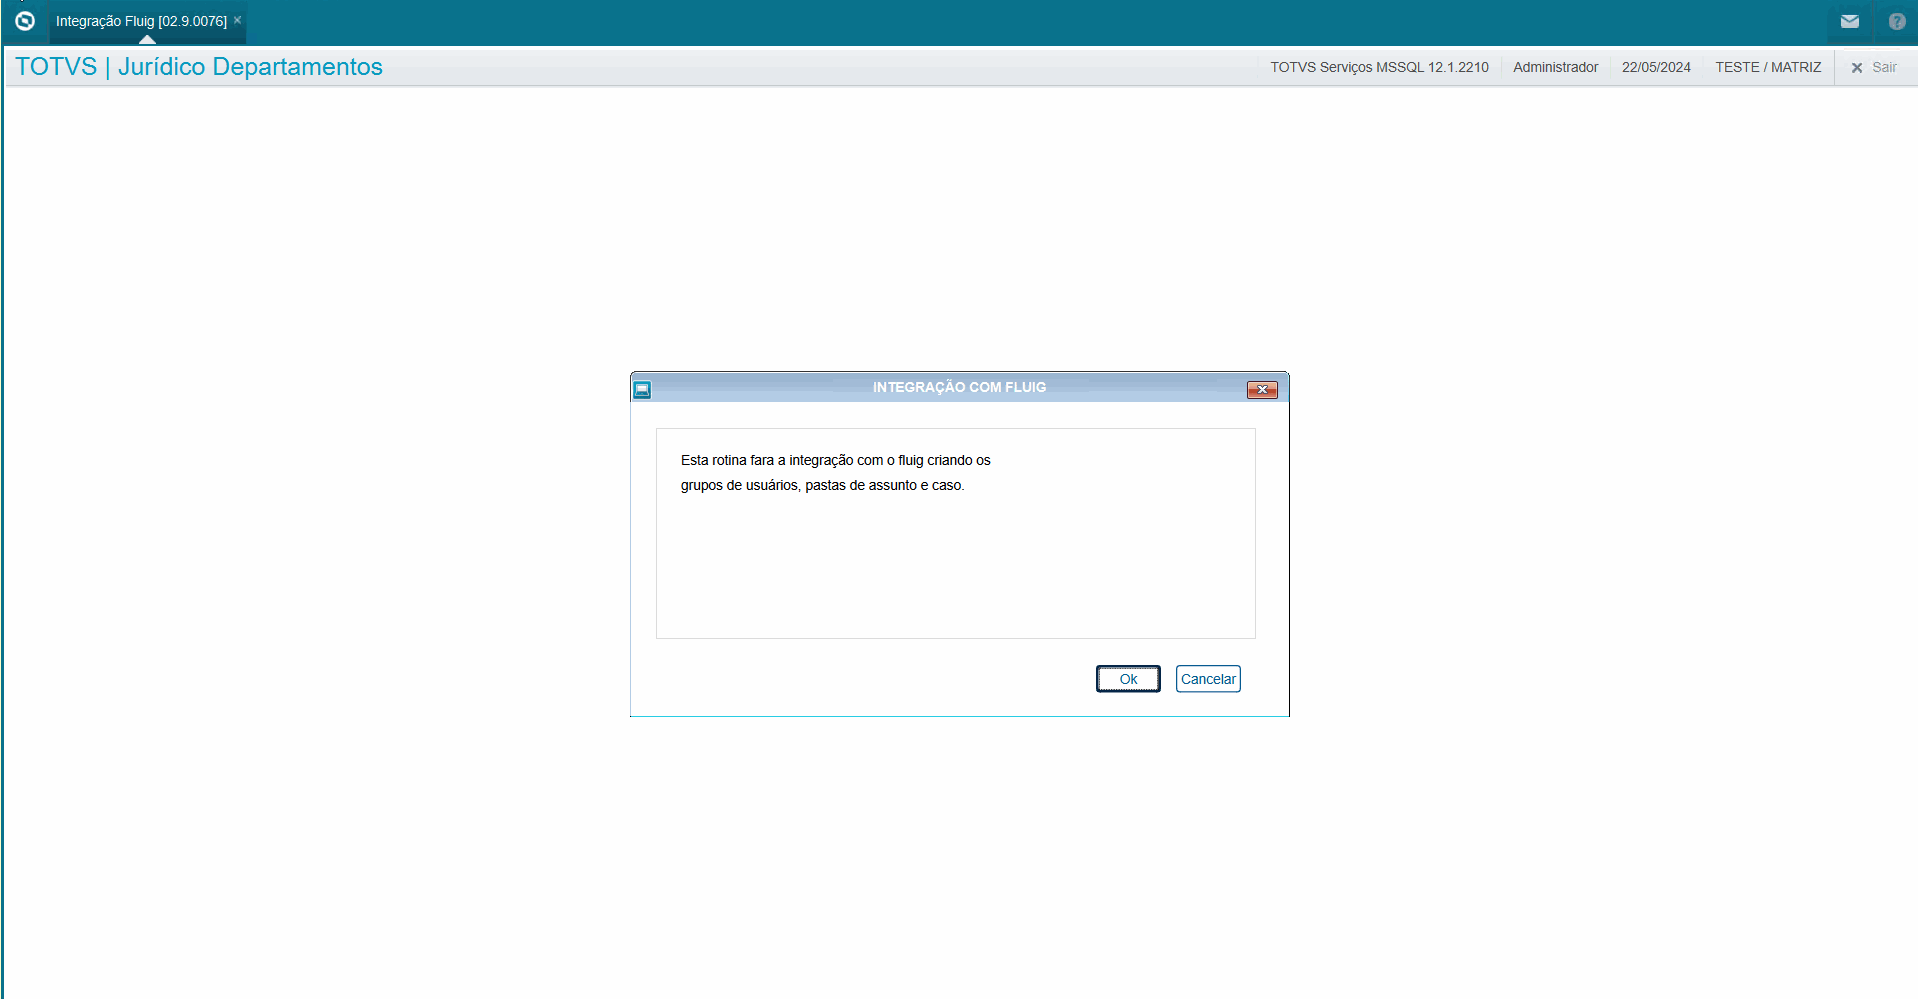The image size is (1918, 999).
Task: Open the mail envelope icon
Action: click(1850, 21)
